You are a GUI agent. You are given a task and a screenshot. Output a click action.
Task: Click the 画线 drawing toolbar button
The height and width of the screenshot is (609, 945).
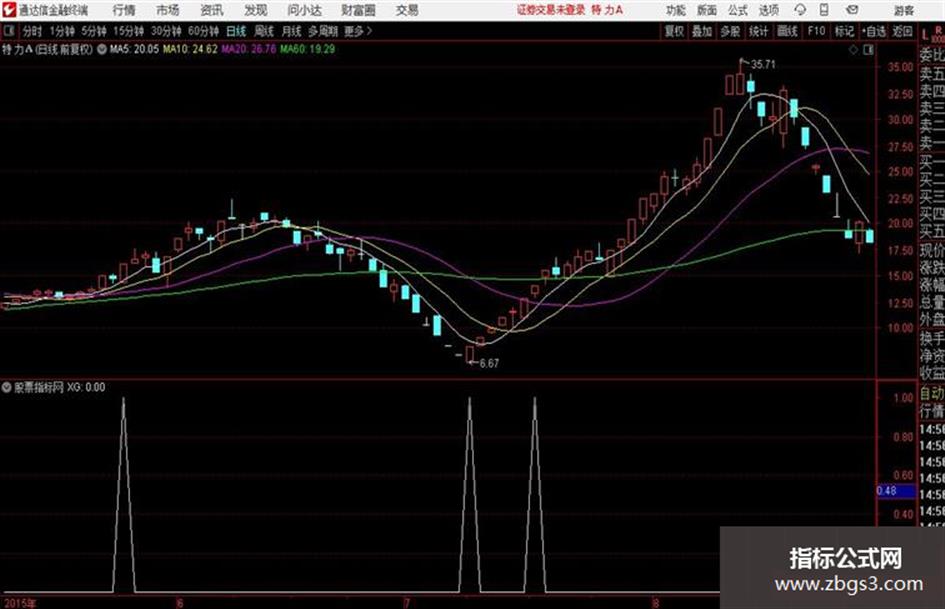tap(787, 31)
